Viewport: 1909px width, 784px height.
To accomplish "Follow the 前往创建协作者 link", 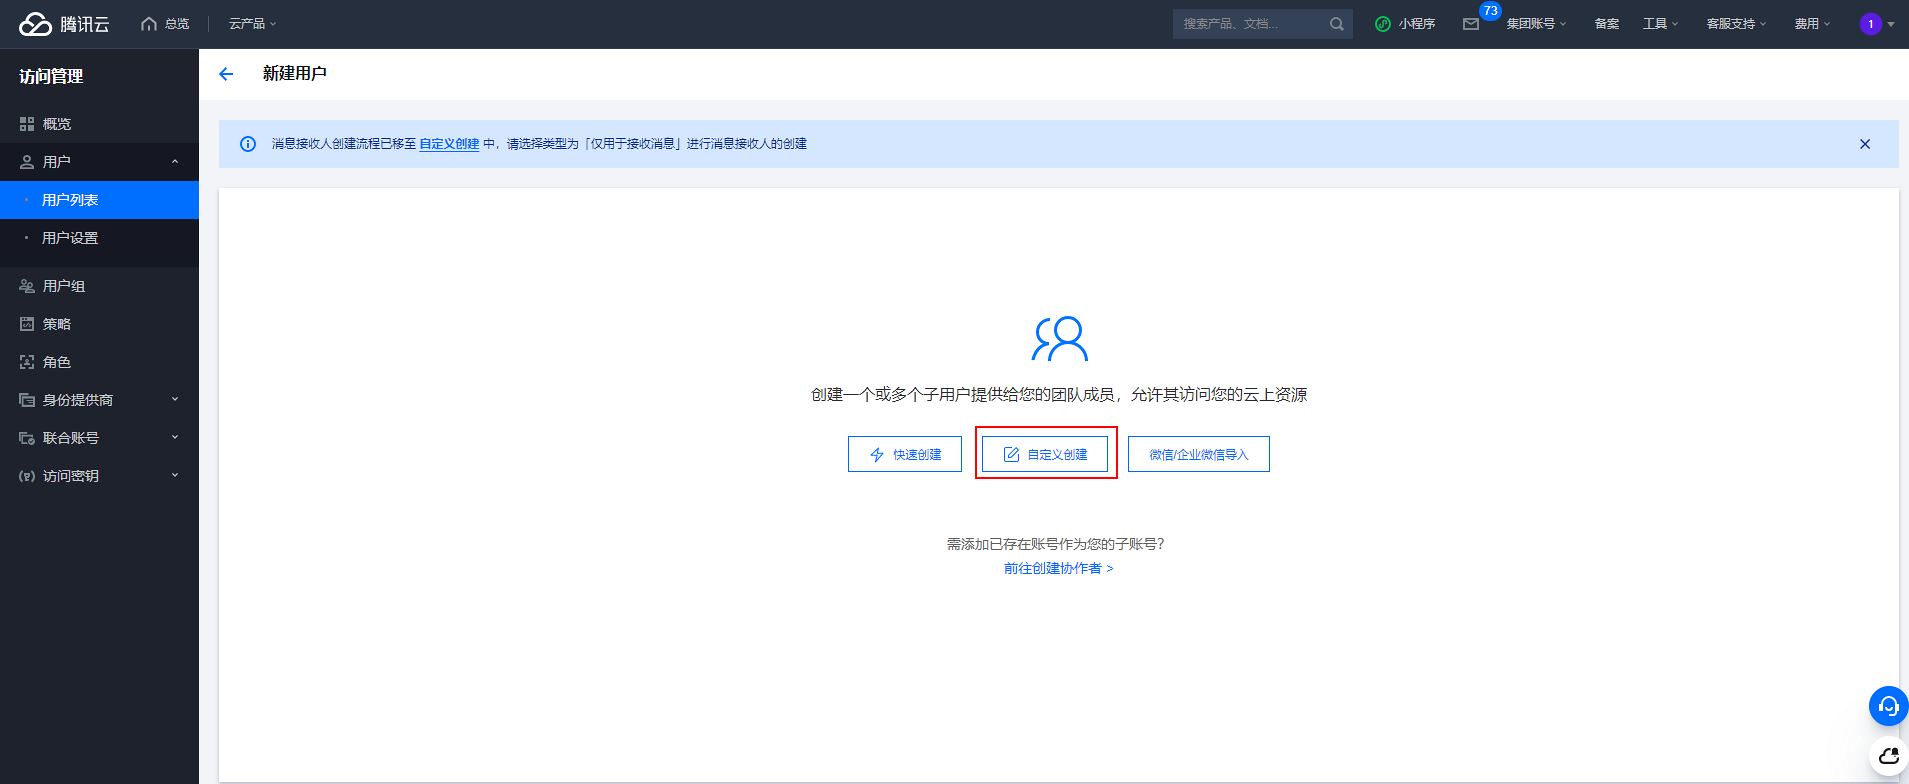I will (1058, 568).
